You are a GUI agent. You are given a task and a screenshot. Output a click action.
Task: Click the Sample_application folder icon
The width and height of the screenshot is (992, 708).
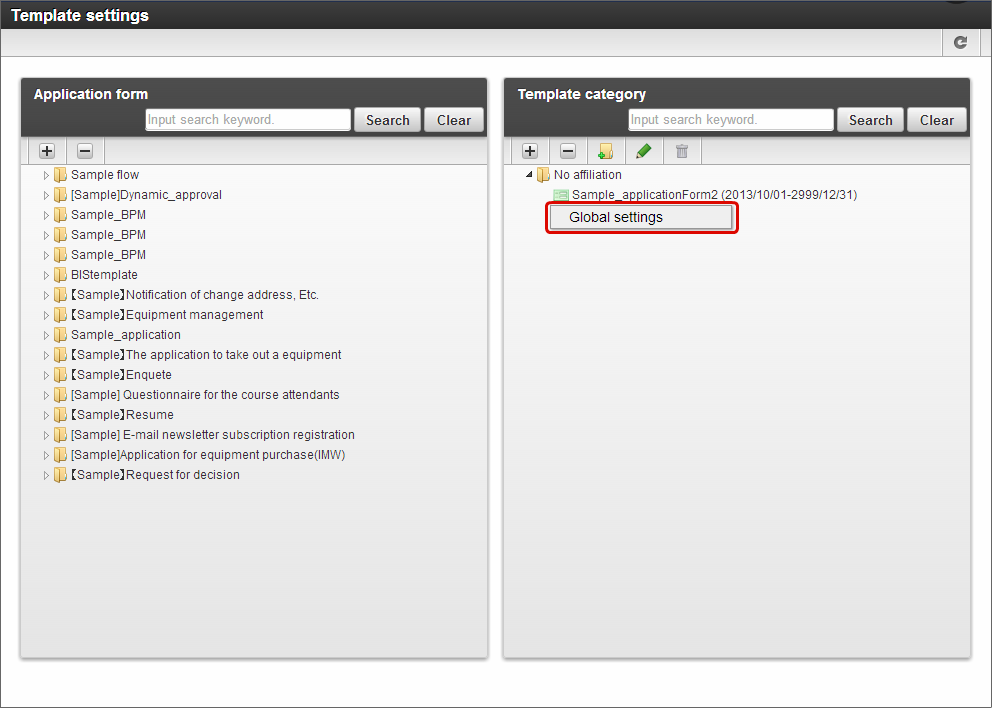60,335
